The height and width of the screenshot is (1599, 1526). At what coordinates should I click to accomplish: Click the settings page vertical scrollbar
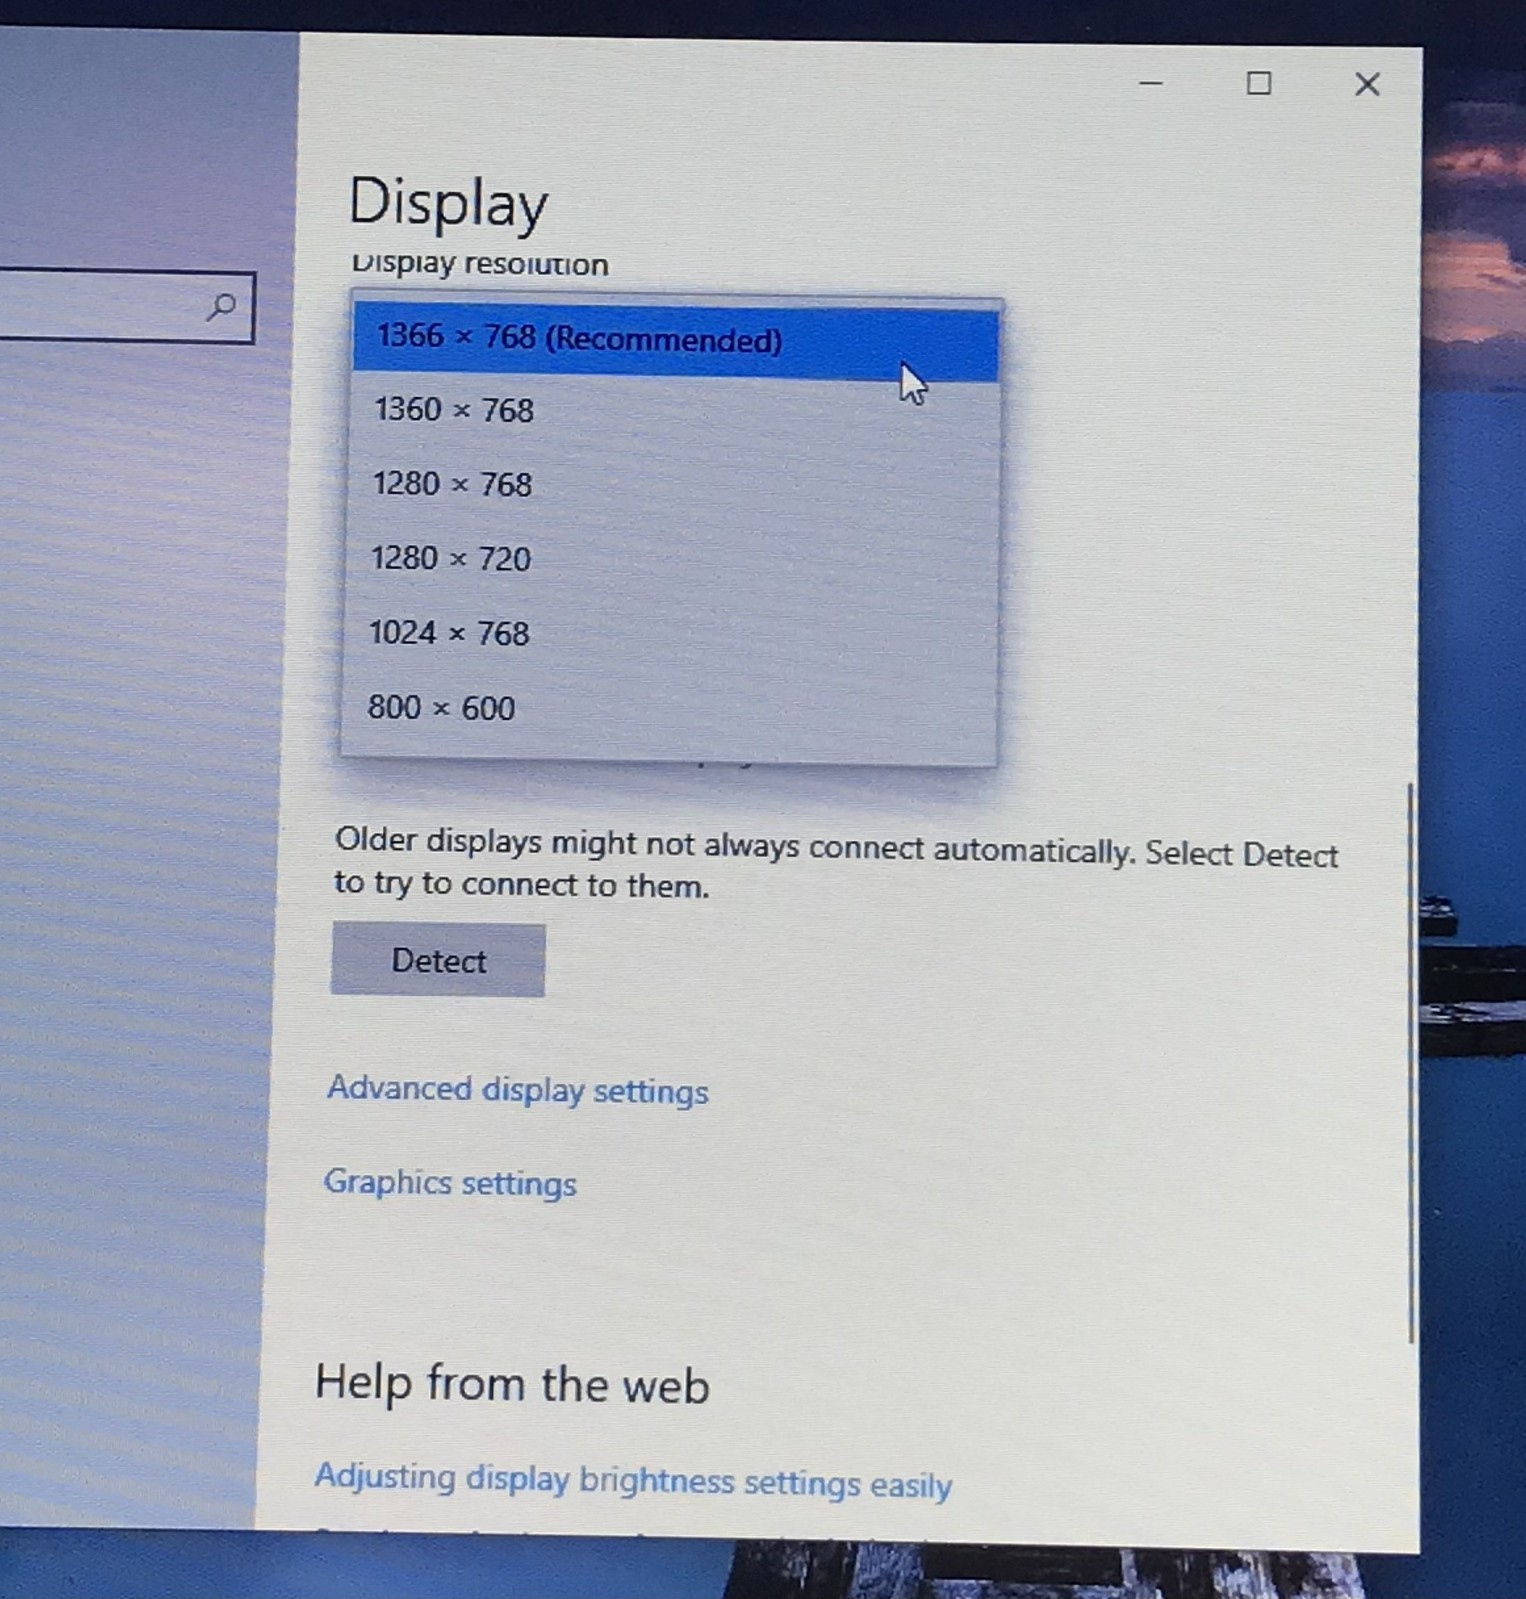pos(1411,1063)
